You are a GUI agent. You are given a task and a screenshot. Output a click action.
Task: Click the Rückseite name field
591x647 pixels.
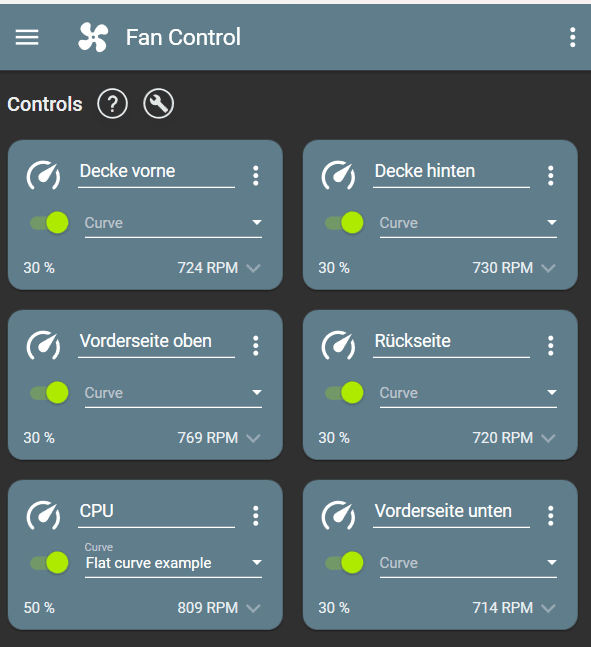(451, 342)
